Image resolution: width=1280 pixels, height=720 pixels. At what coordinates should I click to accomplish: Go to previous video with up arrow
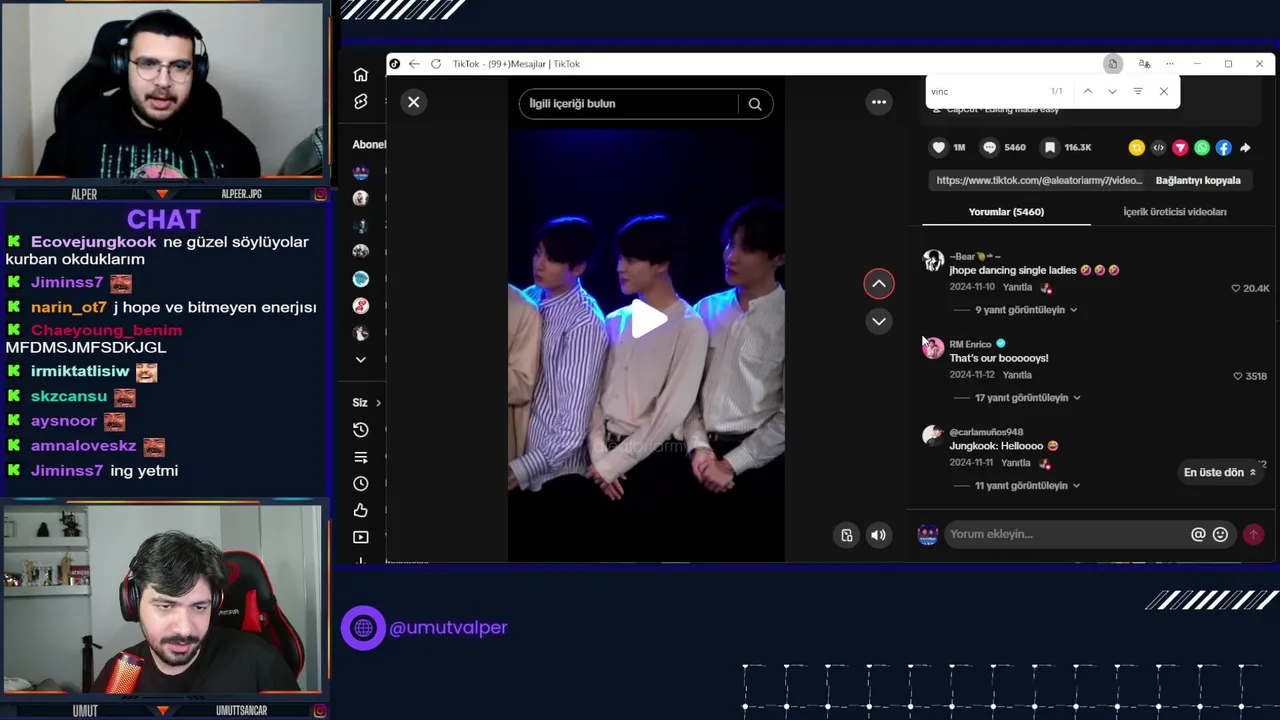tap(879, 284)
